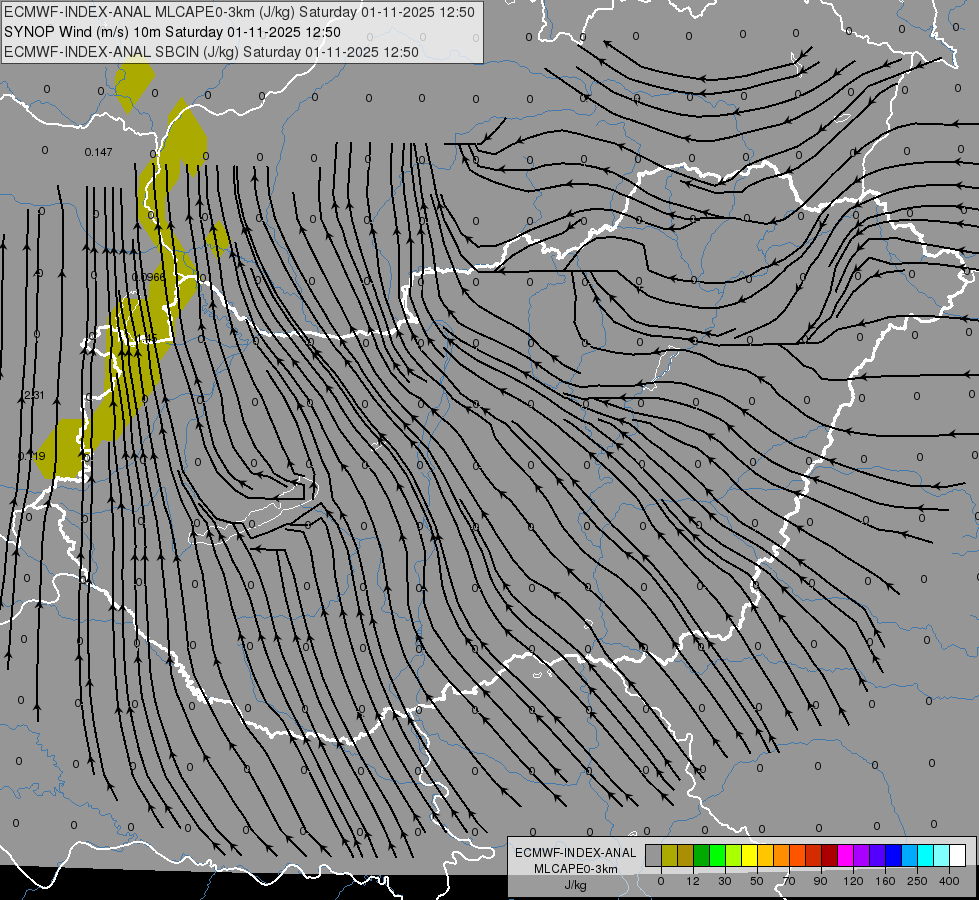
Task: Pick the magenta legend swatch
Action: click(846, 855)
